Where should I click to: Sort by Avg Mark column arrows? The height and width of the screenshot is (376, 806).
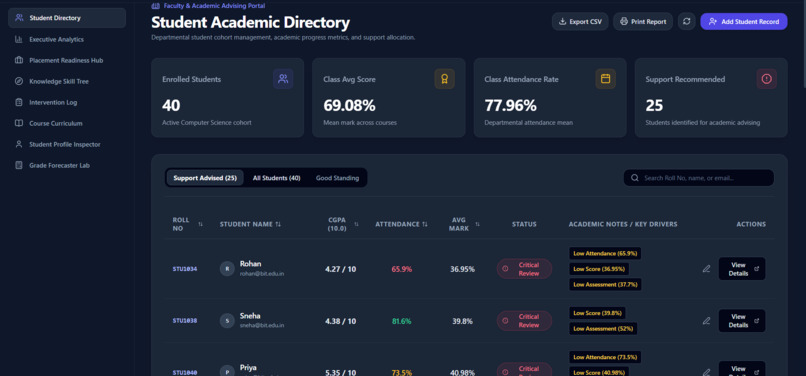coord(478,224)
